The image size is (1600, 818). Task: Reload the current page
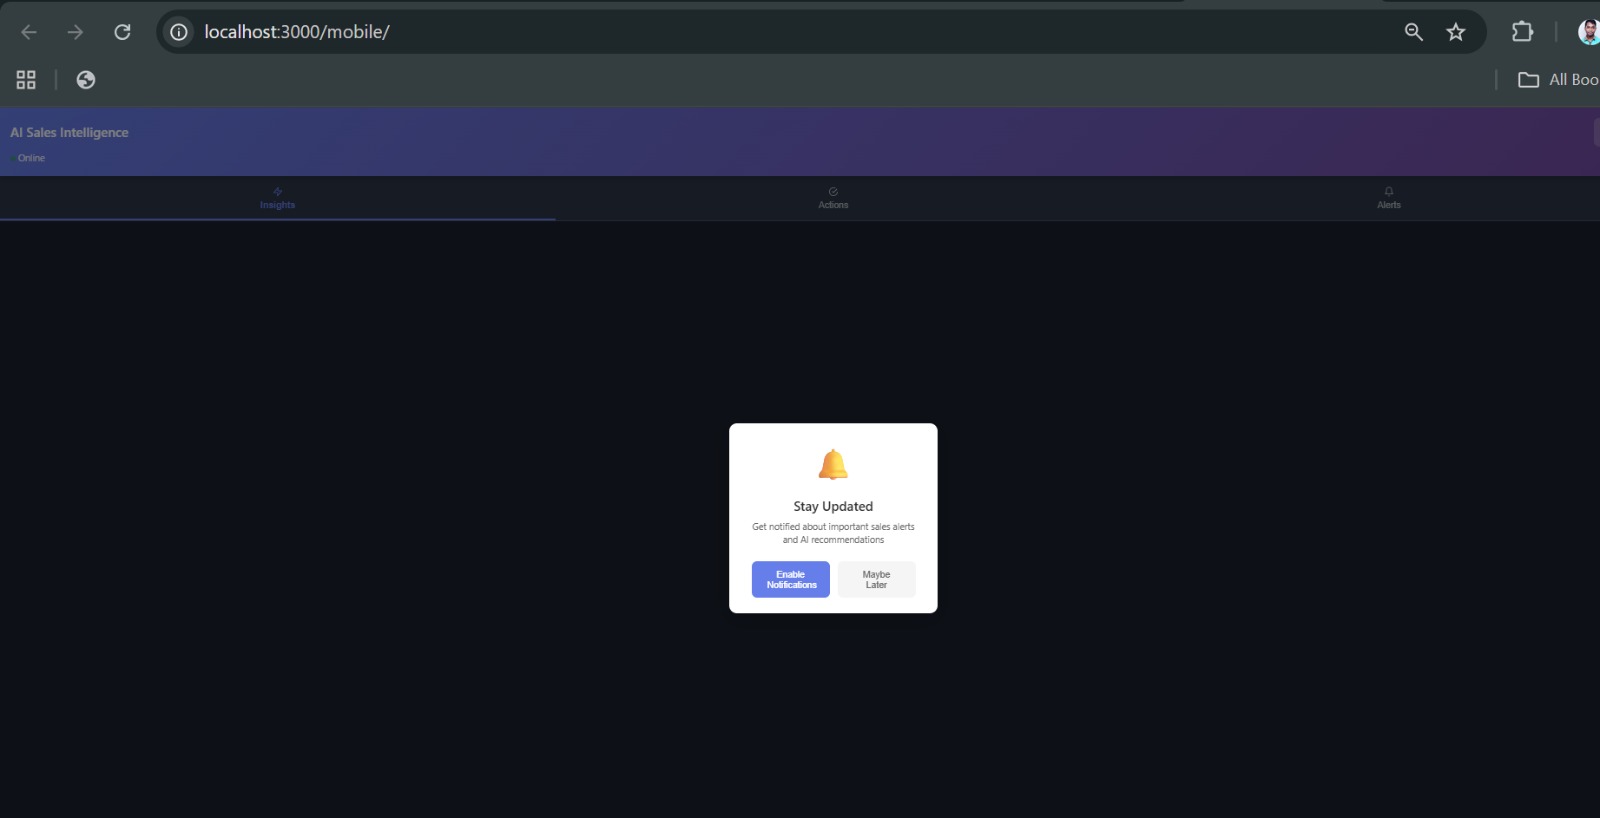click(x=122, y=32)
